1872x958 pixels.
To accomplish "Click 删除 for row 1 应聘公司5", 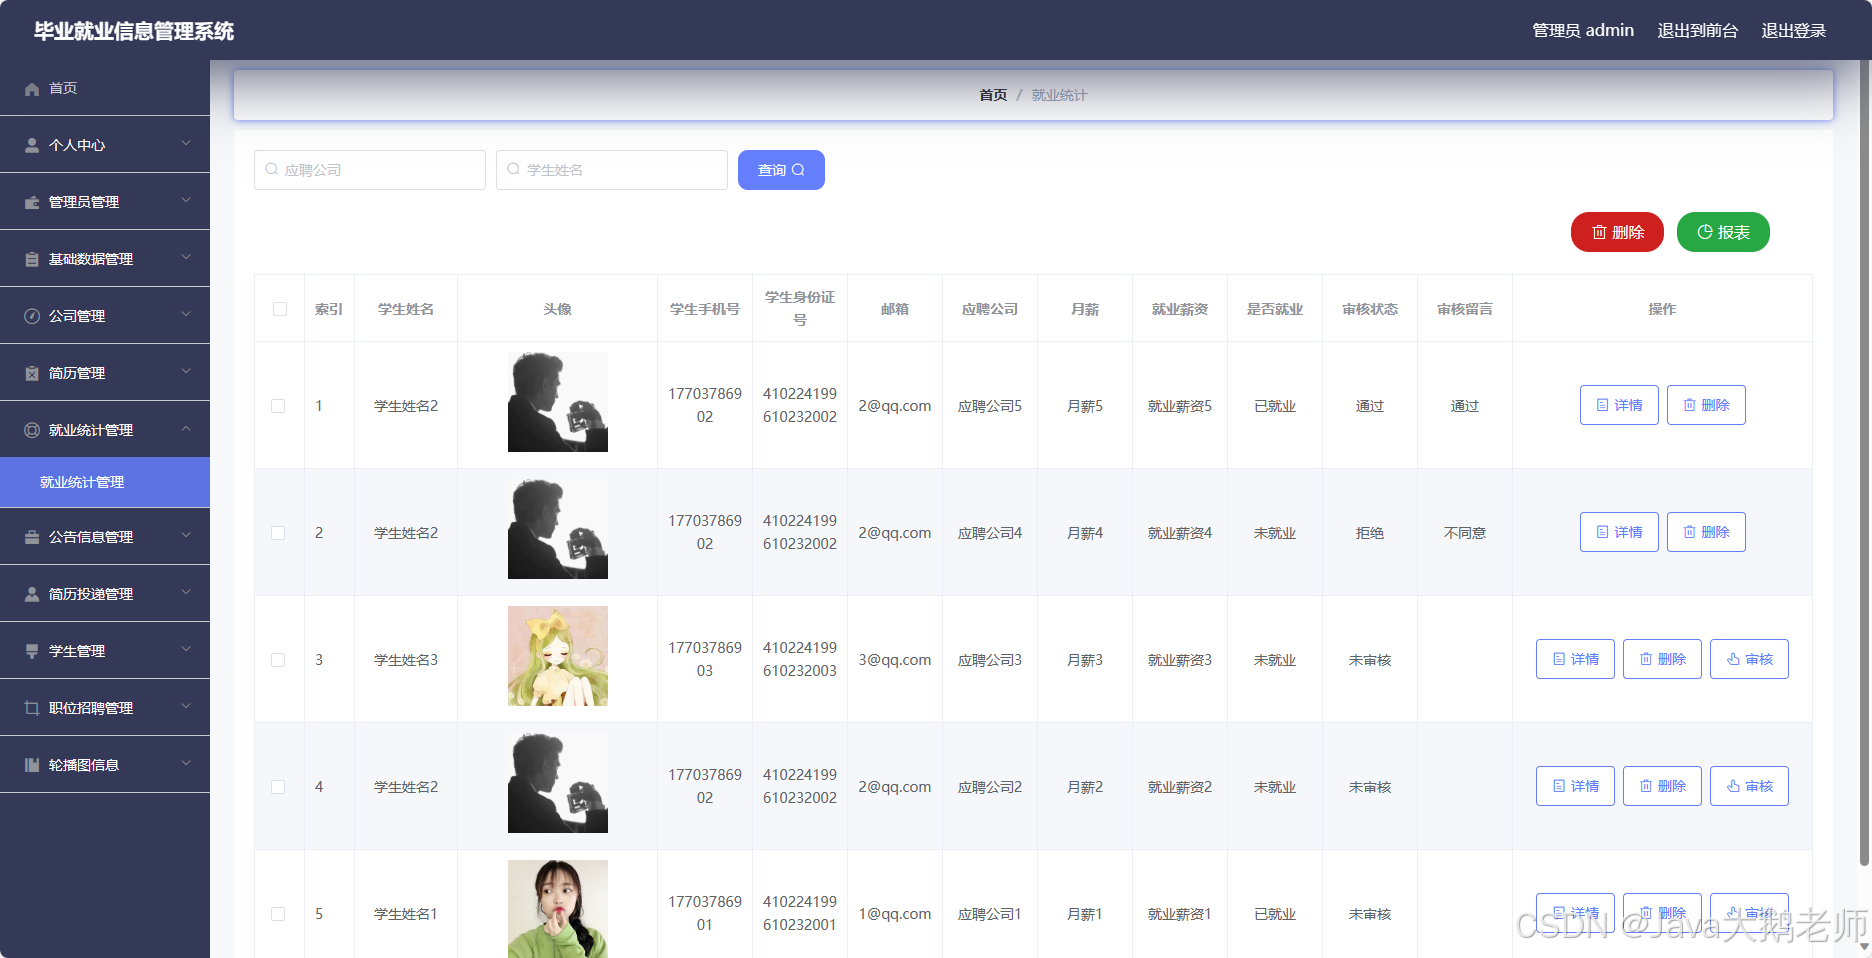I will click(1706, 405).
